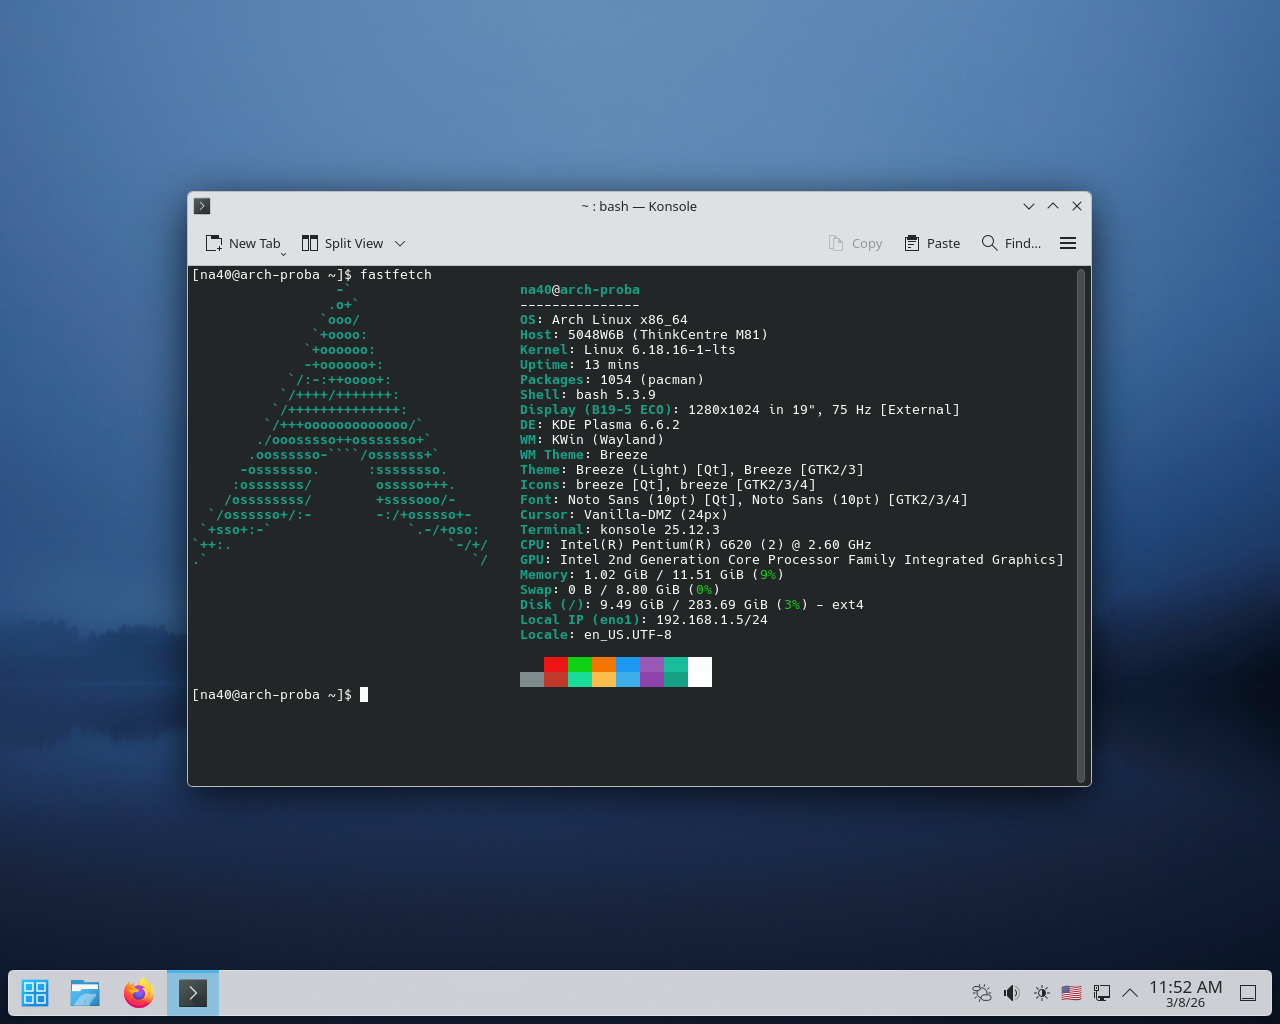Click the "Locale: en_US.UTF-8" line
Screen dimensions: 1280x1024
point(596,635)
